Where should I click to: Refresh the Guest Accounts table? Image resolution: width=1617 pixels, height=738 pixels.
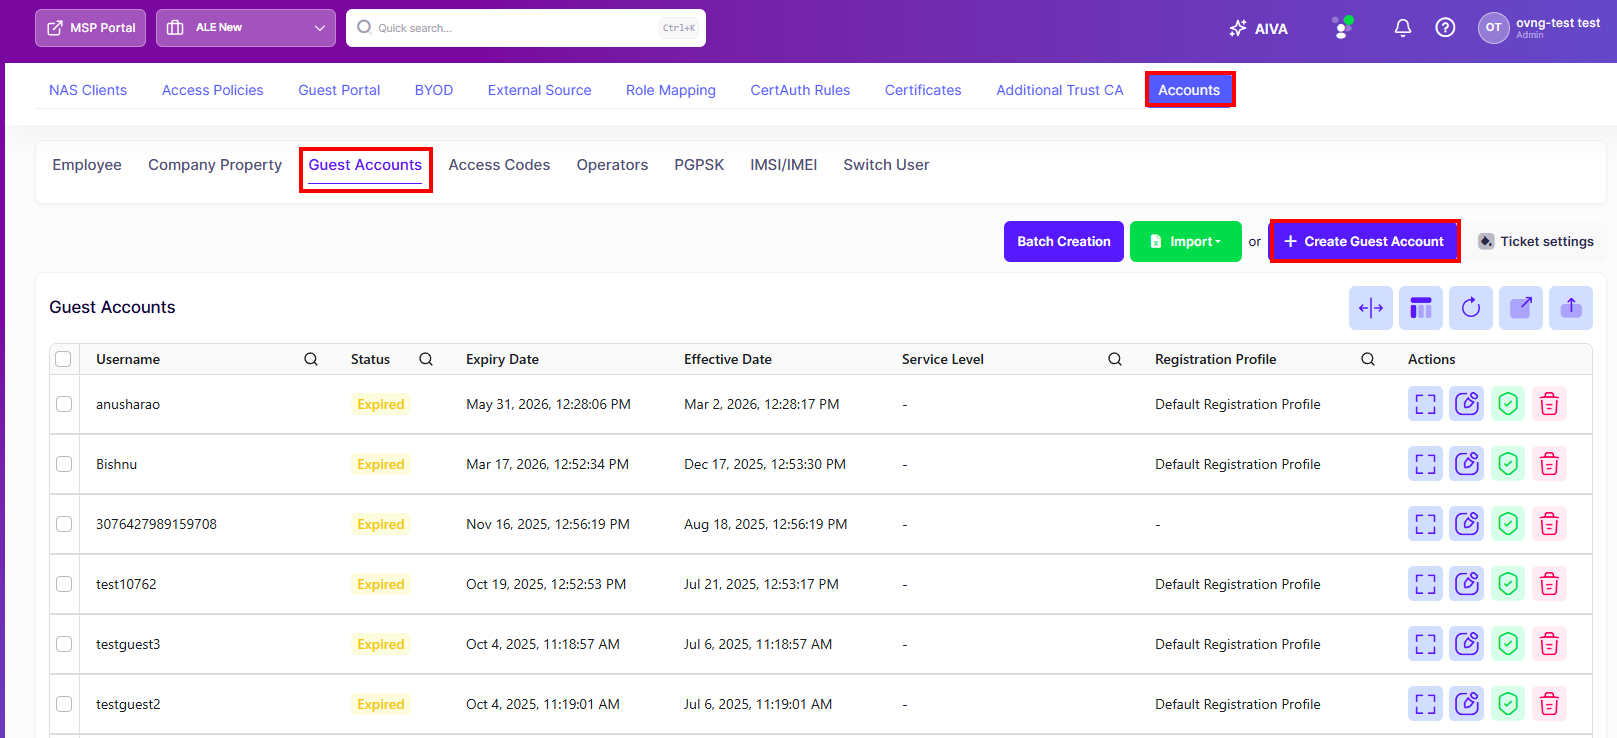pyautogui.click(x=1471, y=308)
